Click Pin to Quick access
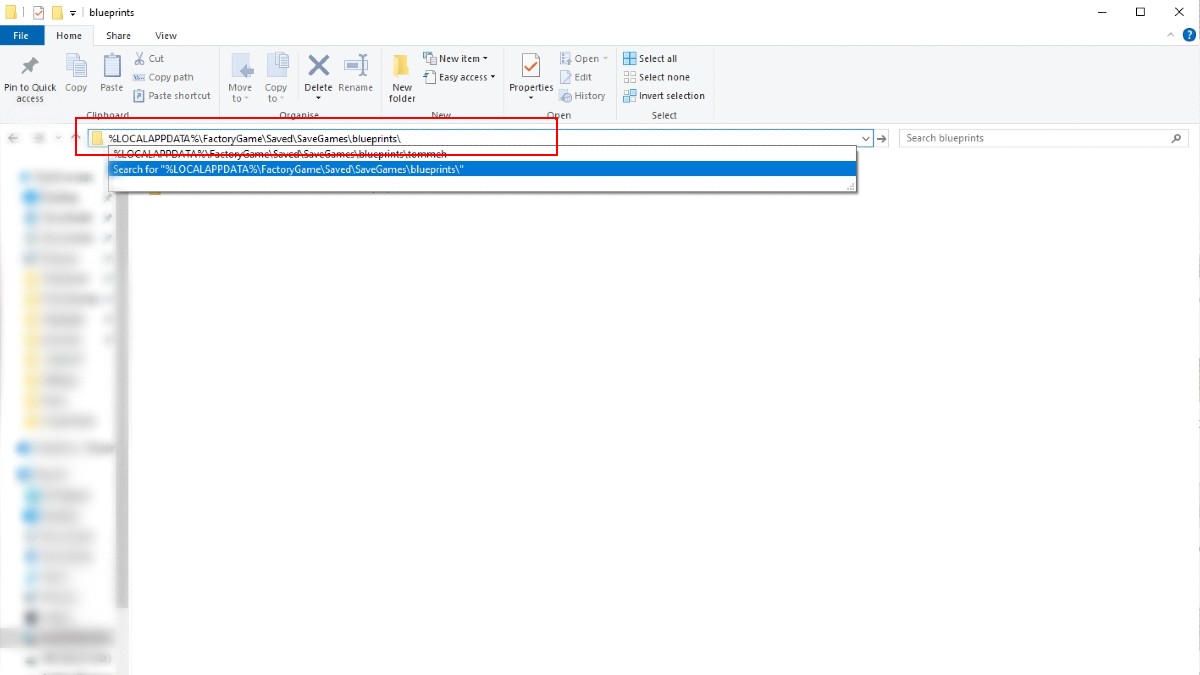The image size is (1200, 675). (x=29, y=76)
